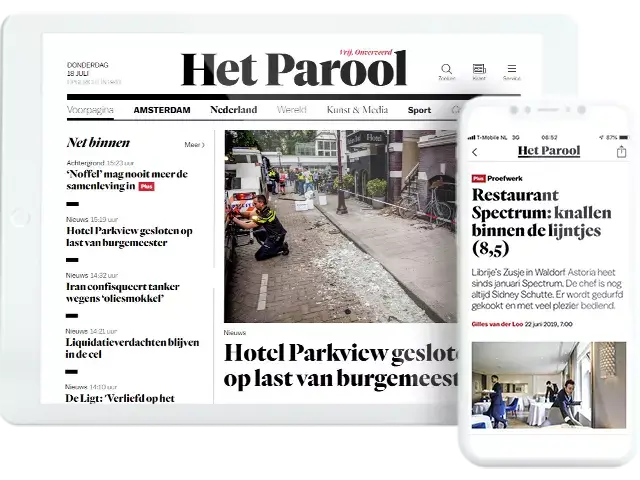Open the search magnifier icon on the tablet
This screenshot has width=640, height=480.
point(447,69)
